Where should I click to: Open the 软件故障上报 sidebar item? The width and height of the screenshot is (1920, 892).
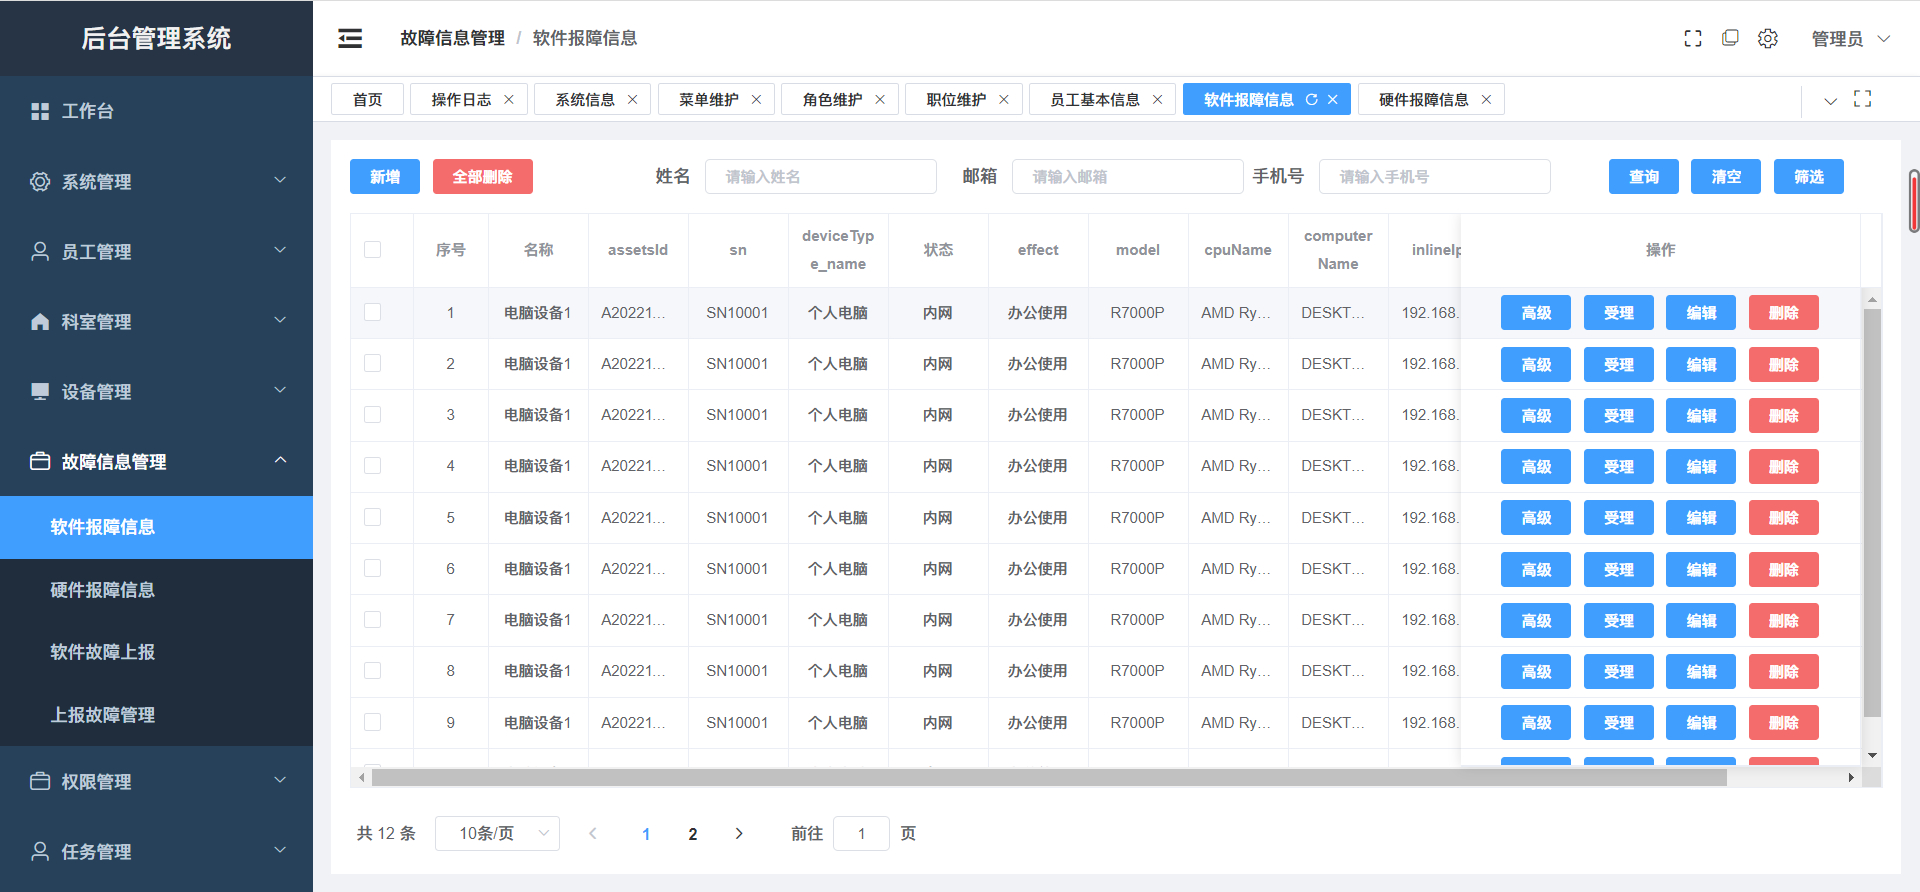click(x=156, y=652)
